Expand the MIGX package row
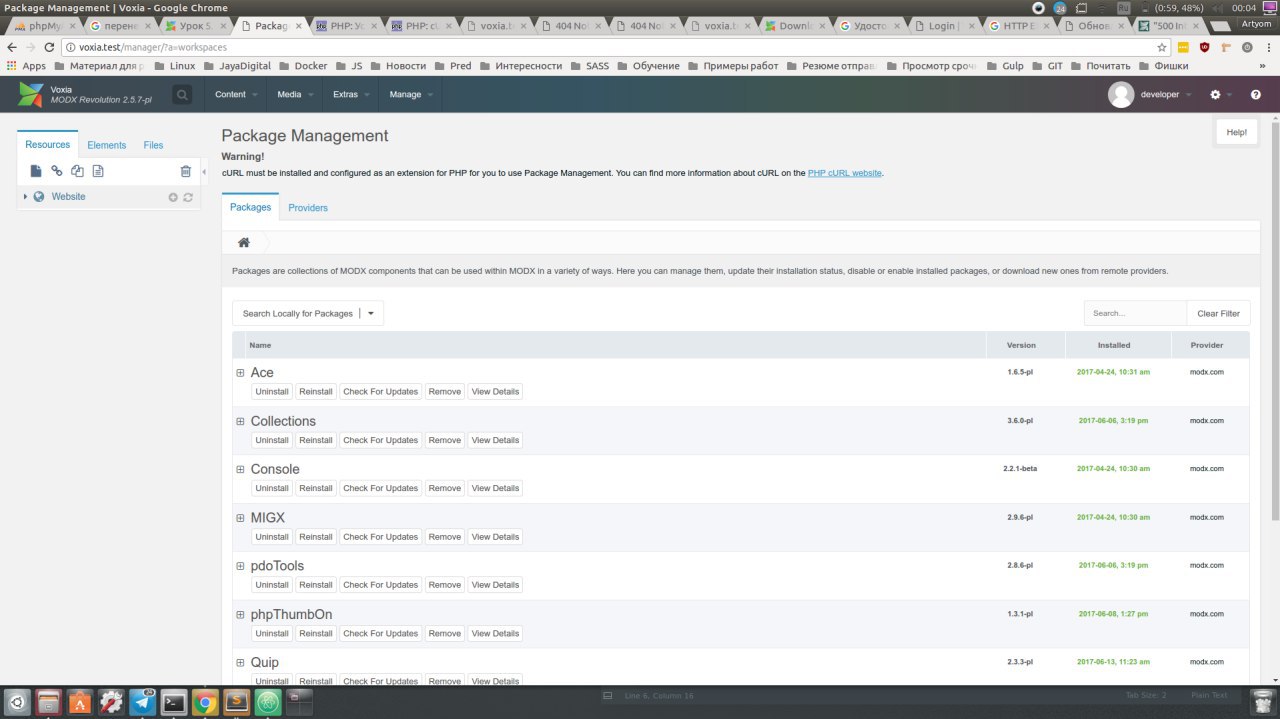Image resolution: width=1280 pixels, height=719 pixels. pos(240,518)
